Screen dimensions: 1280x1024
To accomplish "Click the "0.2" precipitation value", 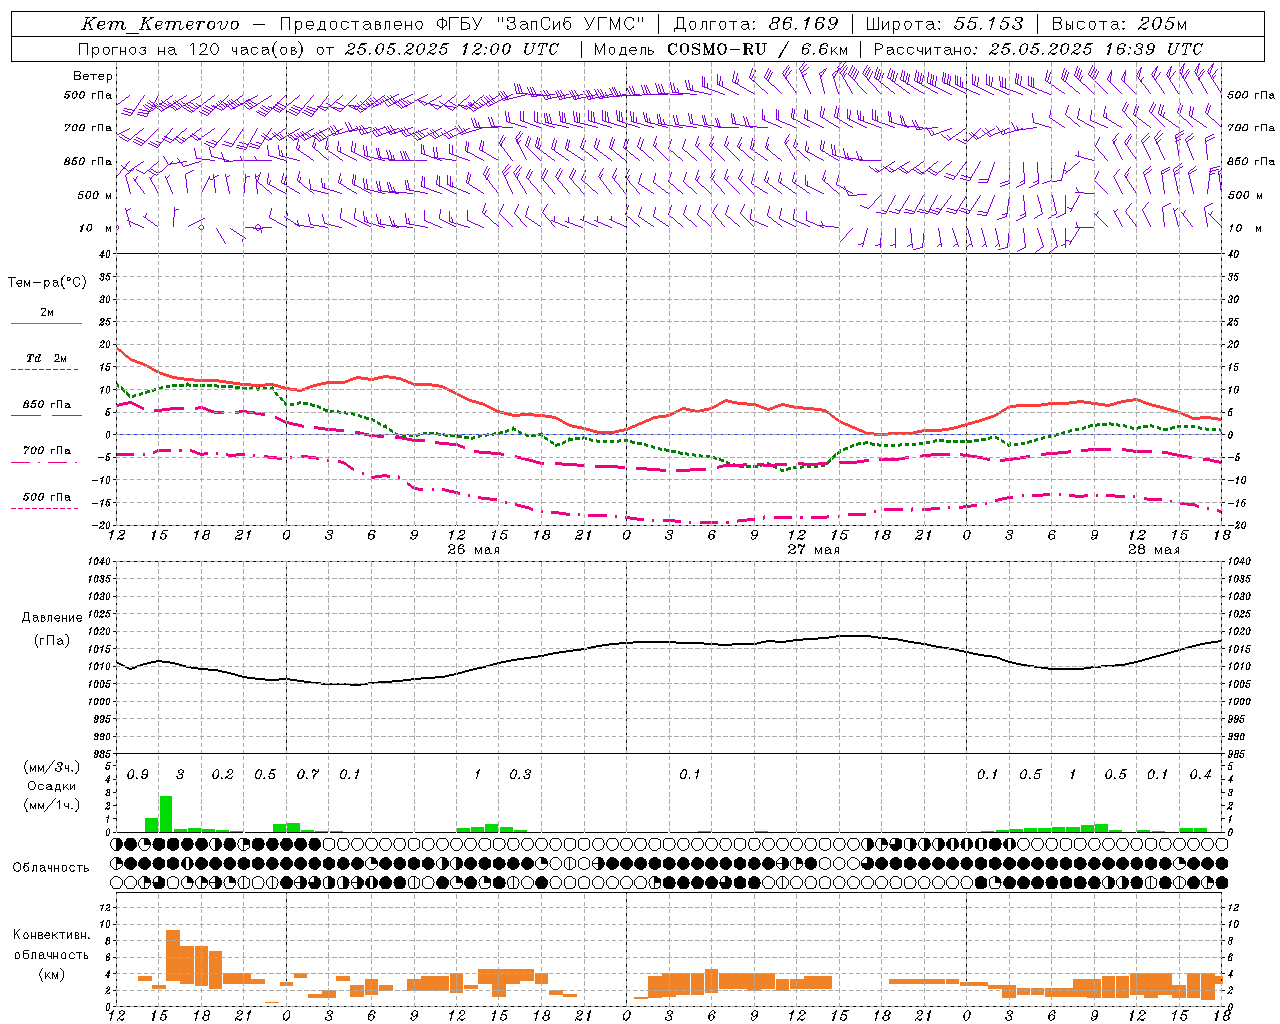I will point(222,775).
